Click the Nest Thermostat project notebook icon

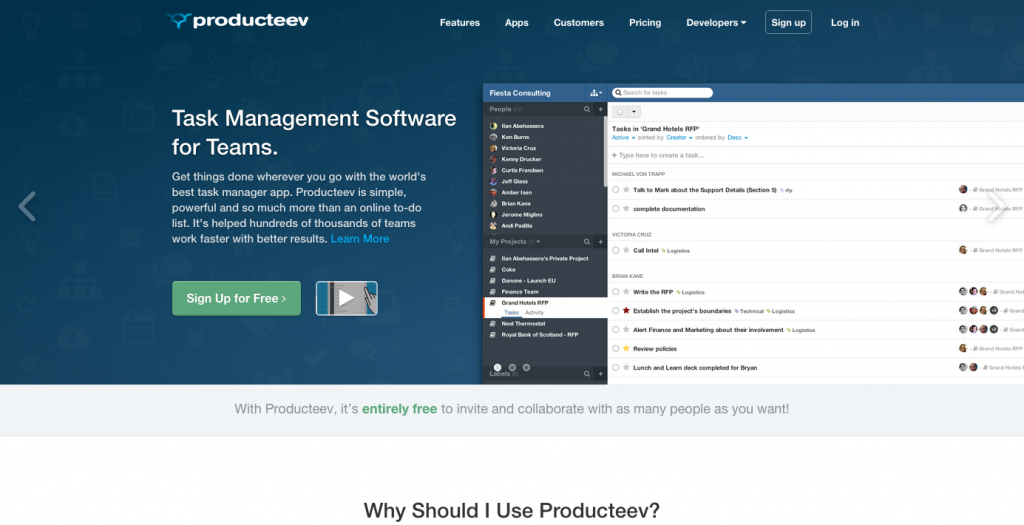coord(493,324)
